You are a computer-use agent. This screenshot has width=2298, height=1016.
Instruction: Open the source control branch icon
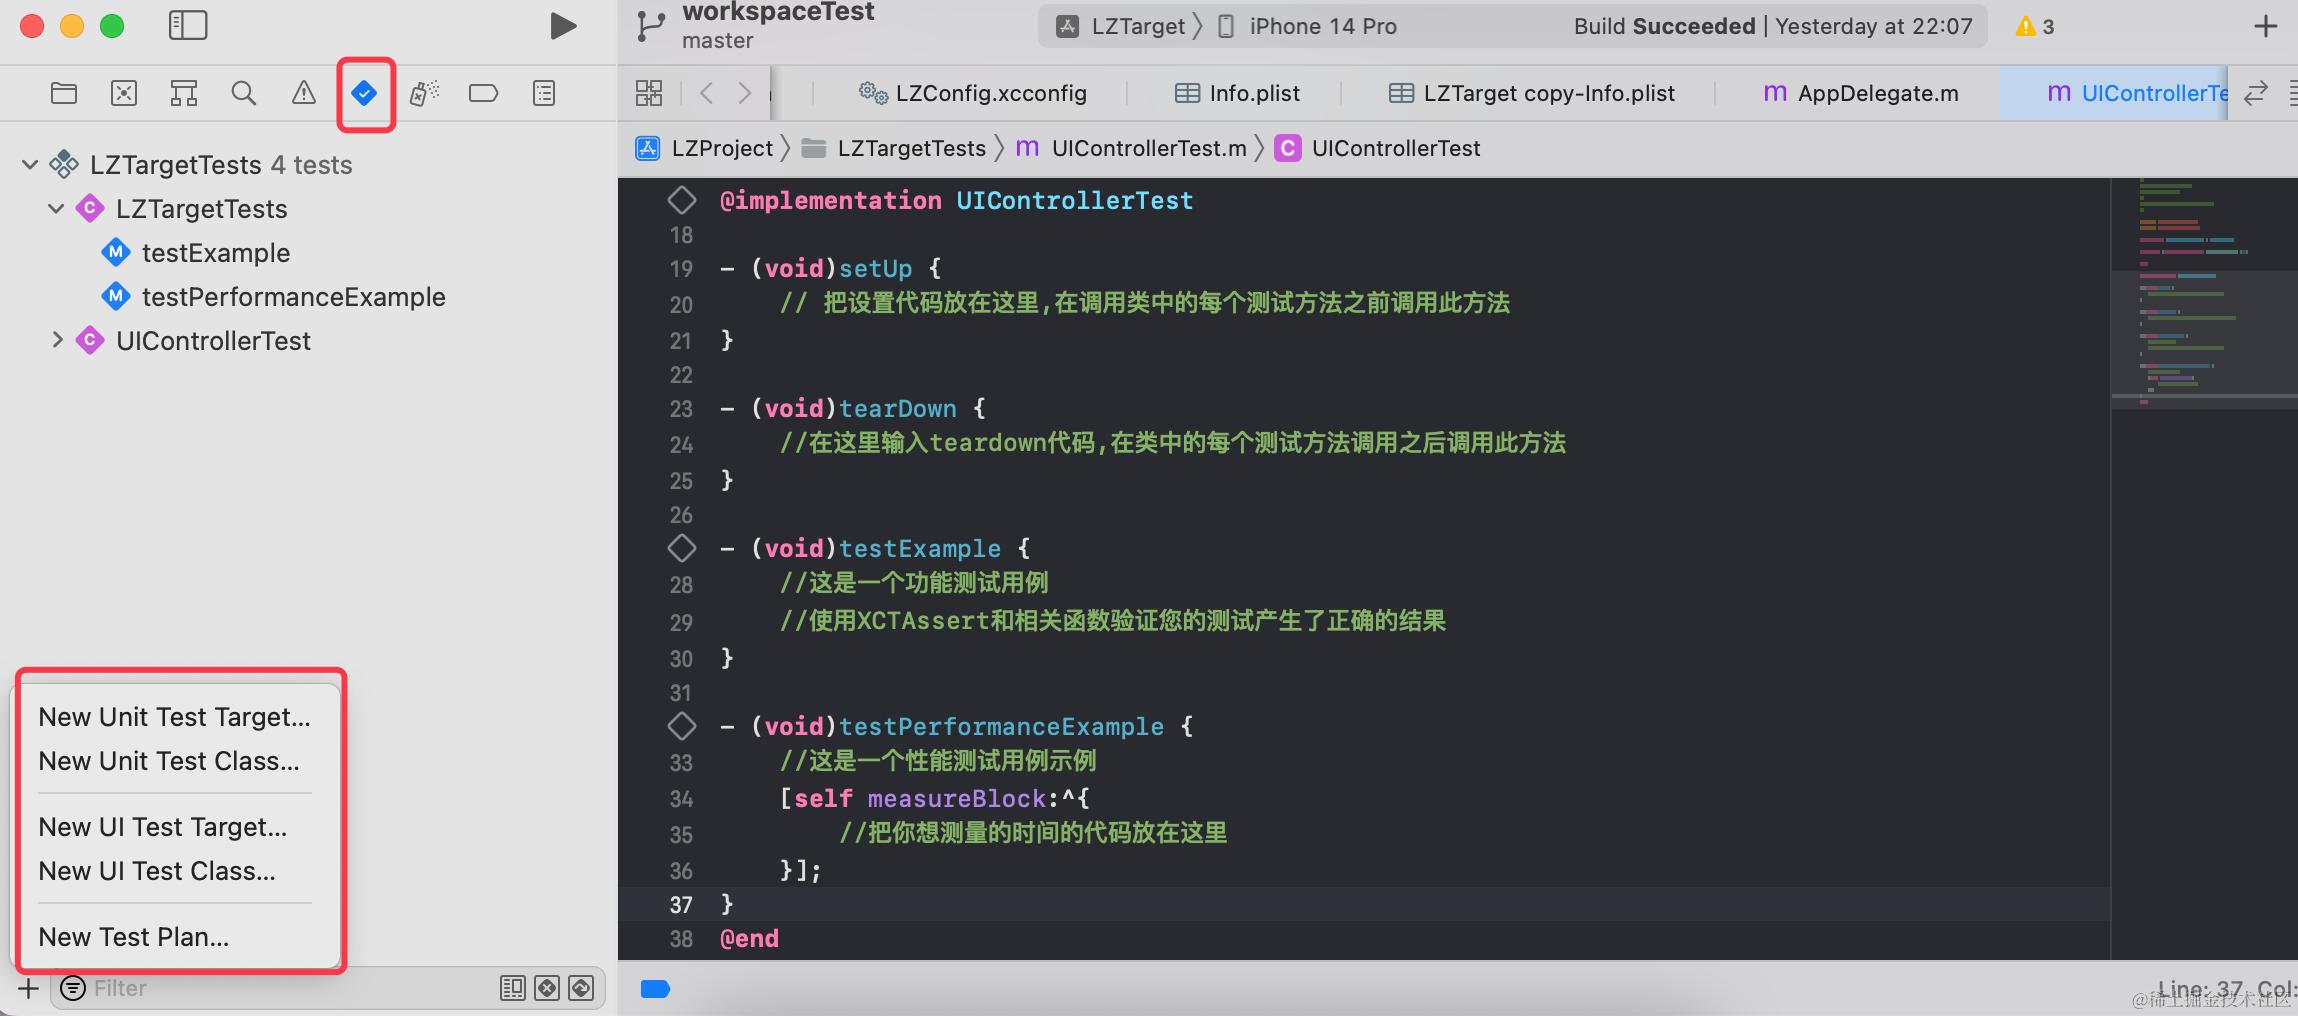(x=651, y=26)
